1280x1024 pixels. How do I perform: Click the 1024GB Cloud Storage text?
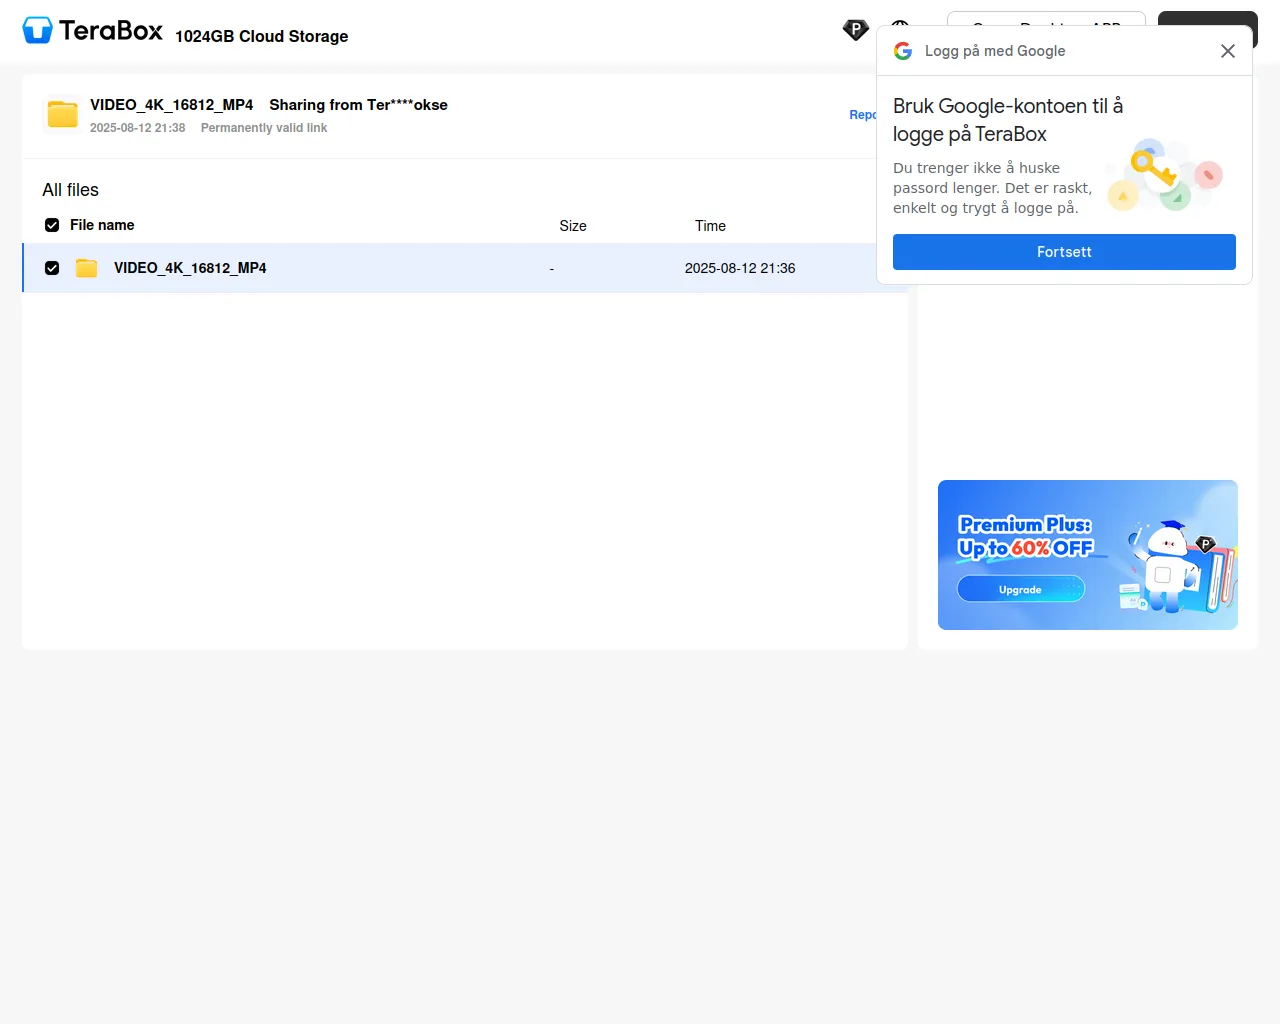[262, 36]
